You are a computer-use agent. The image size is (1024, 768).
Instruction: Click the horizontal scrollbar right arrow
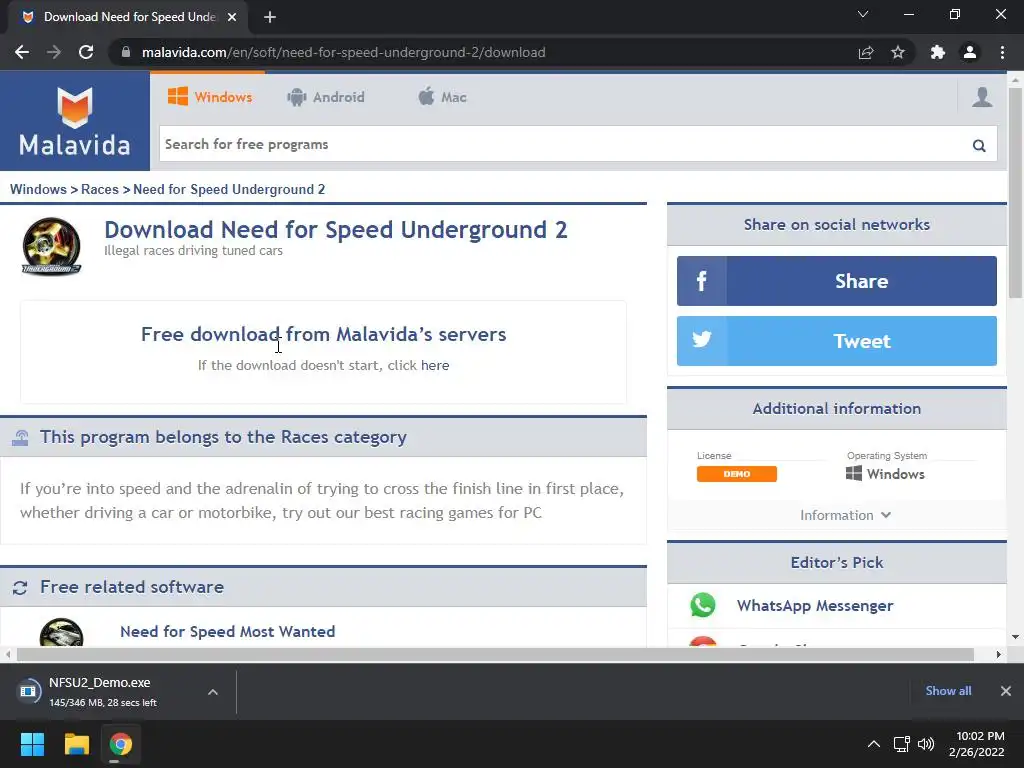[999, 654]
